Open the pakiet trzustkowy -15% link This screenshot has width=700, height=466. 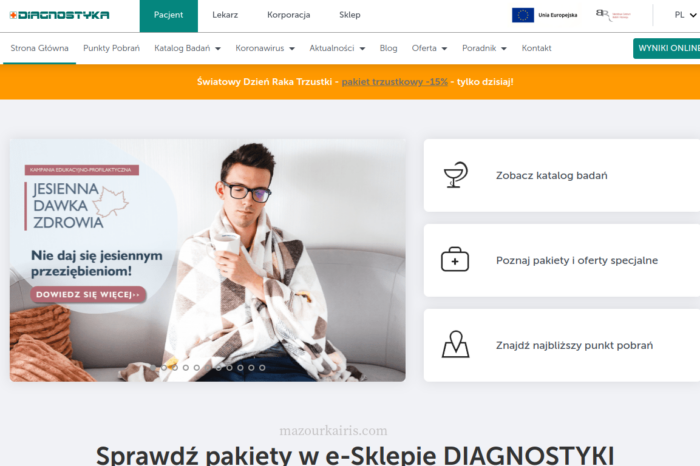[395, 82]
